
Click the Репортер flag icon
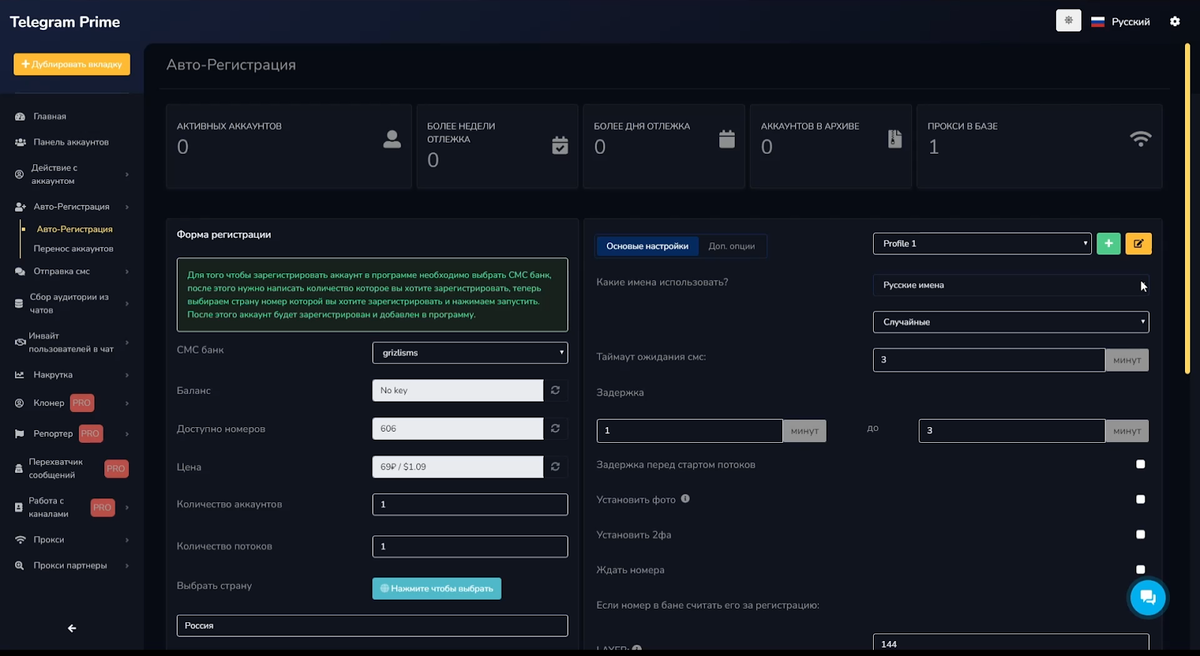pyautogui.click(x=20, y=434)
